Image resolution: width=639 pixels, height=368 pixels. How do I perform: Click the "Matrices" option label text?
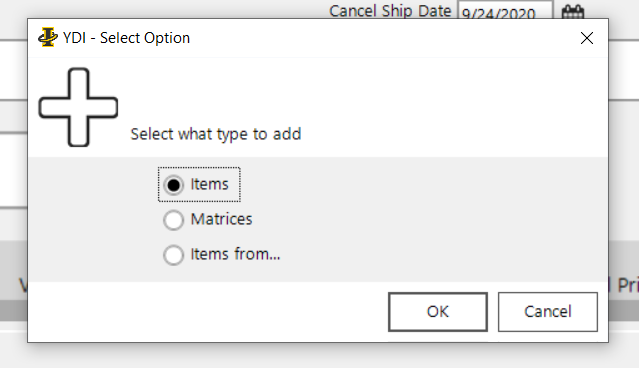tap(222, 219)
